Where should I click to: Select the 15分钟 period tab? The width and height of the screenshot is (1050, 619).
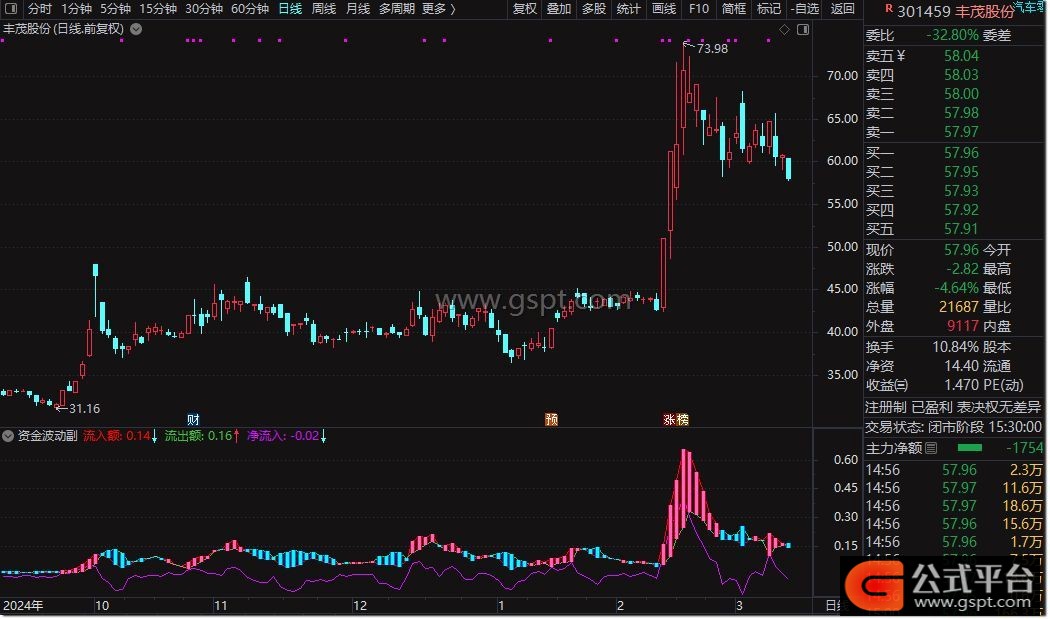(x=158, y=9)
